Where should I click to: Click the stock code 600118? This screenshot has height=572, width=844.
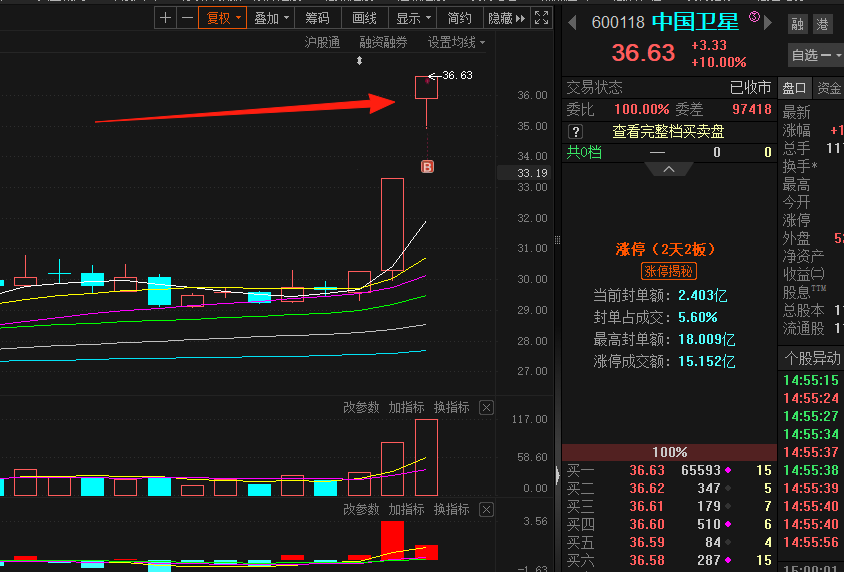618,23
